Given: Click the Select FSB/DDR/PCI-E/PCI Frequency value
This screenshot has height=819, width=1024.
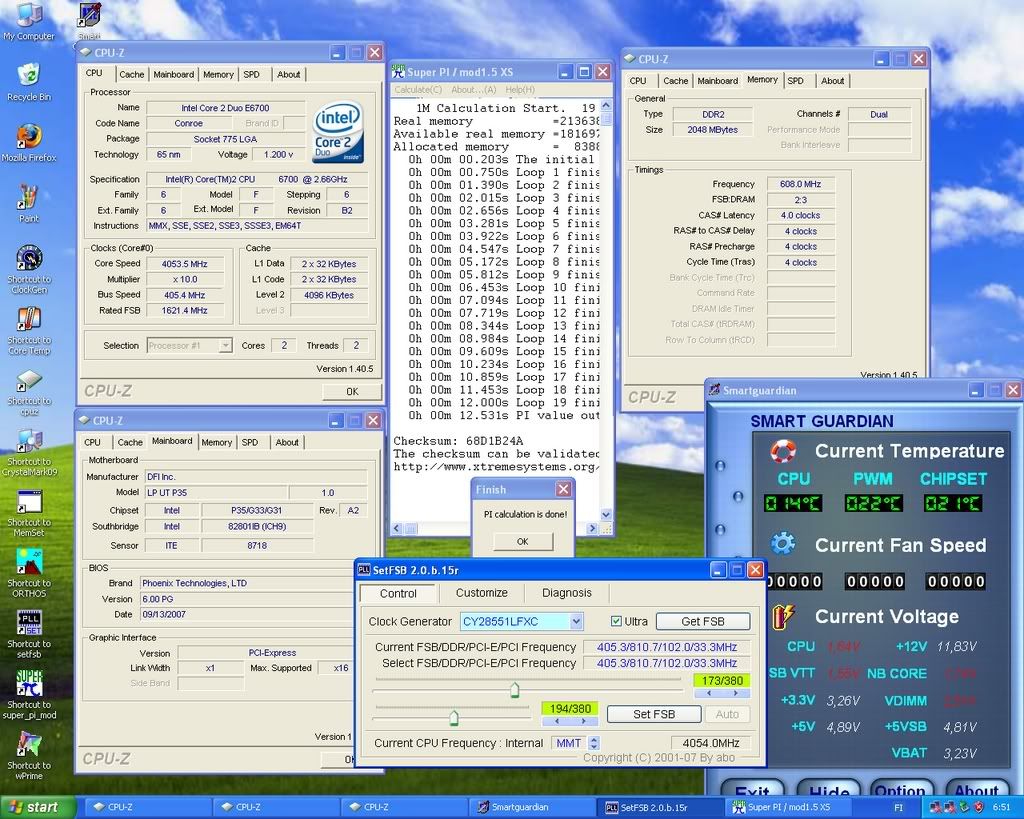Looking at the screenshot, I should (666, 663).
